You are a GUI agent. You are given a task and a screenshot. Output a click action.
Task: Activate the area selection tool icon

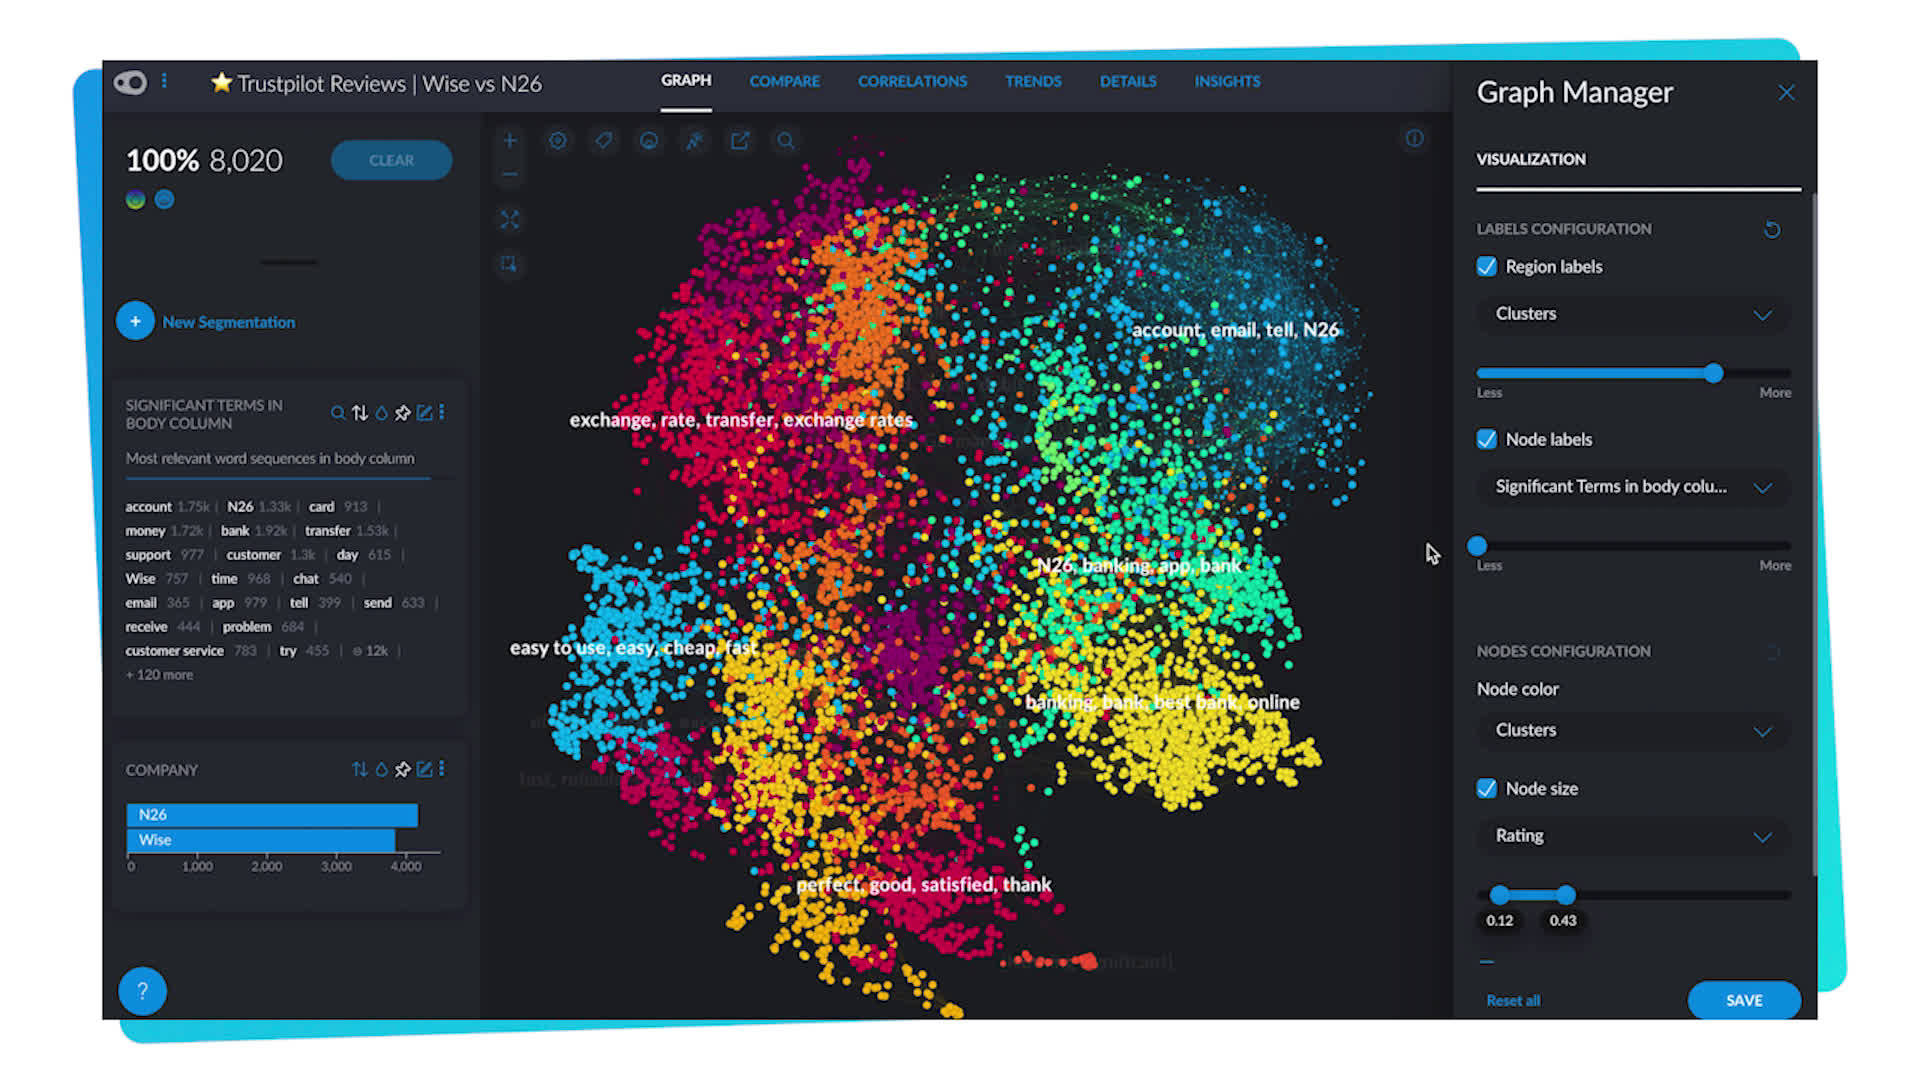click(509, 264)
